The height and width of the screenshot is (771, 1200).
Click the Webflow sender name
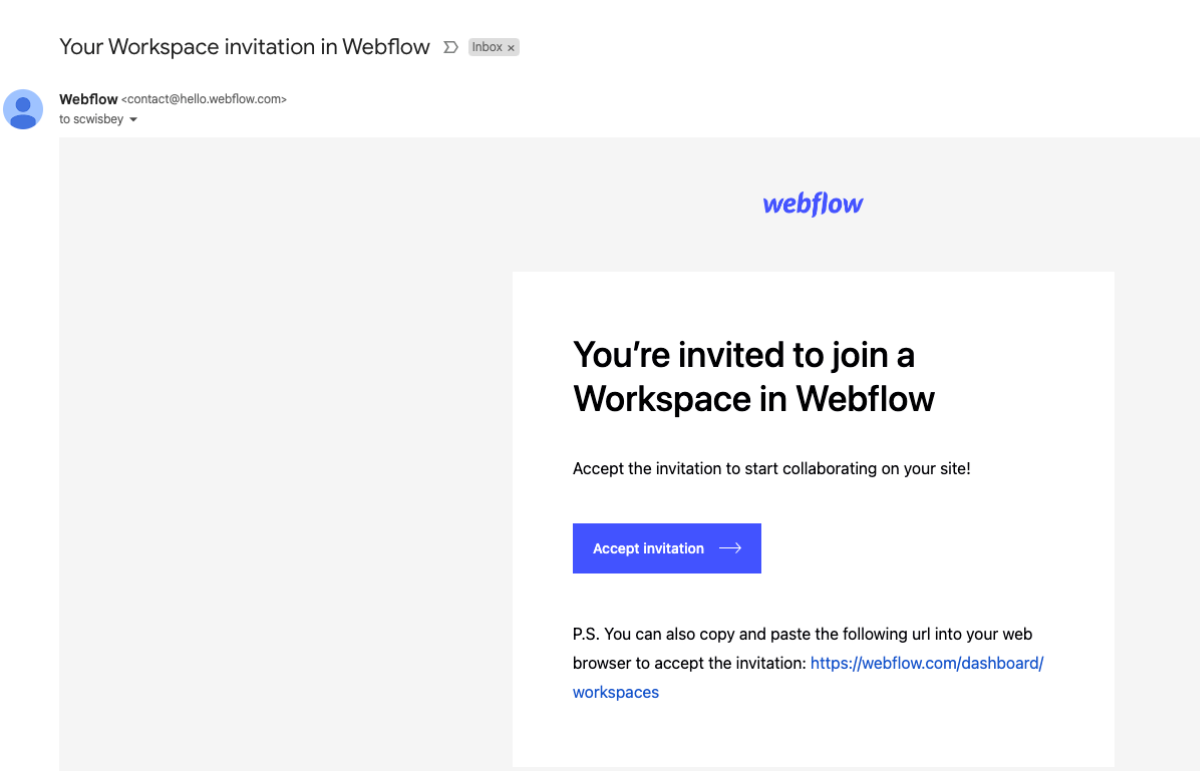click(x=88, y=99)
